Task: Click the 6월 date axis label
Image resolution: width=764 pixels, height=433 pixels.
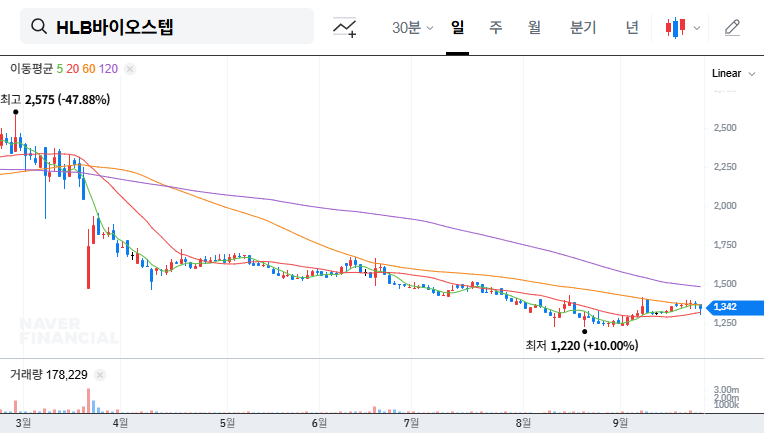Action: coord(319,423)
